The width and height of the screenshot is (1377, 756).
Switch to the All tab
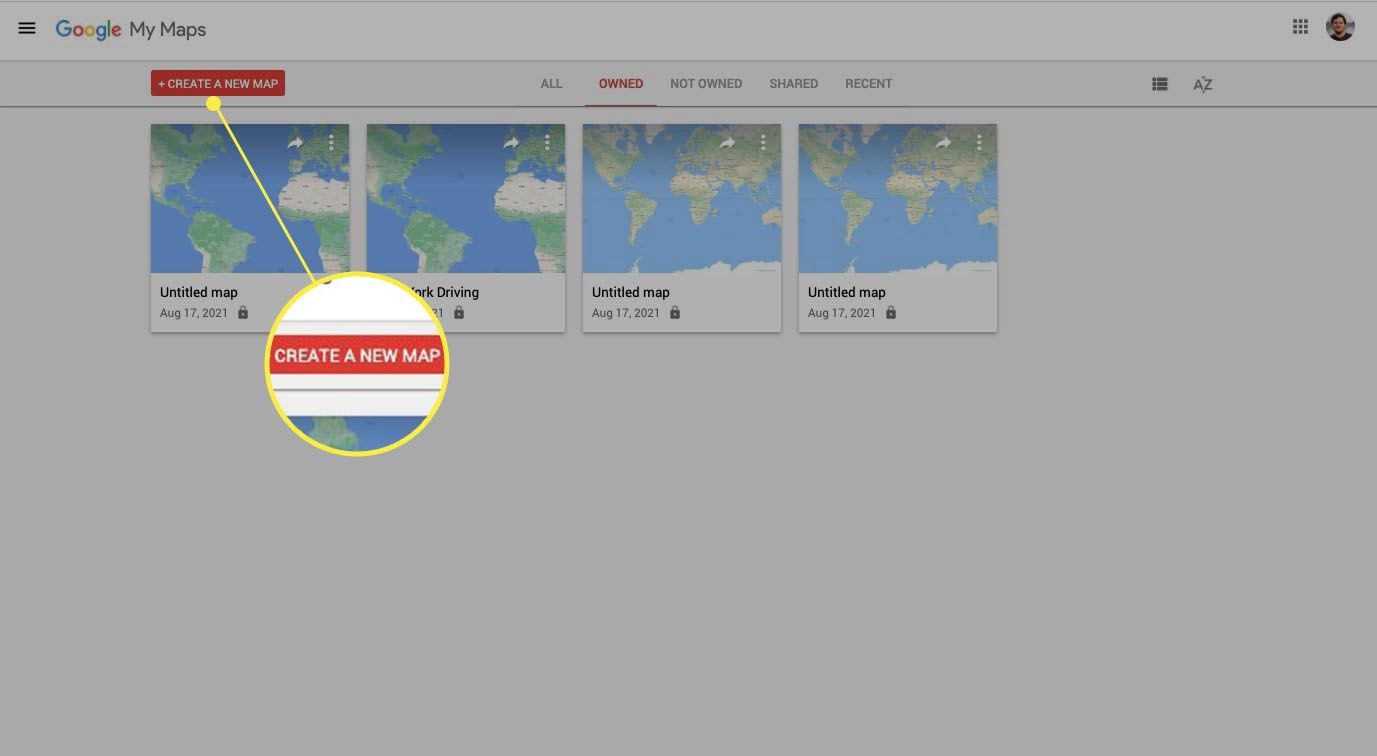pos(551,84)
